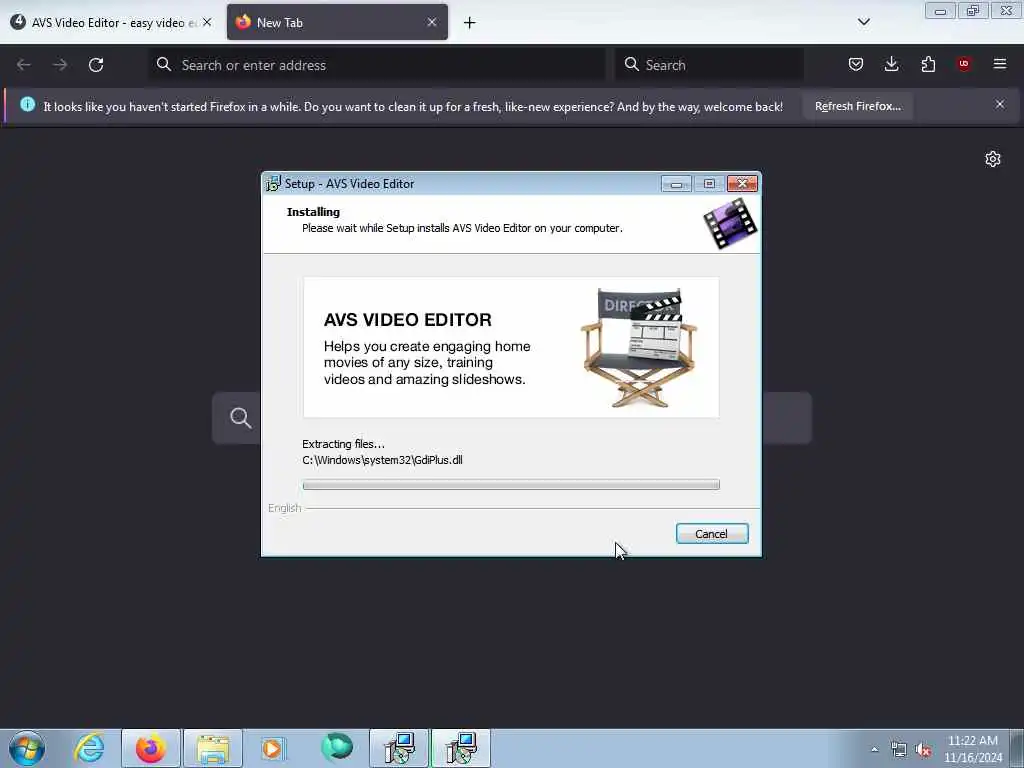Focus the Search or enter address bar

click(x=377, y=65)
